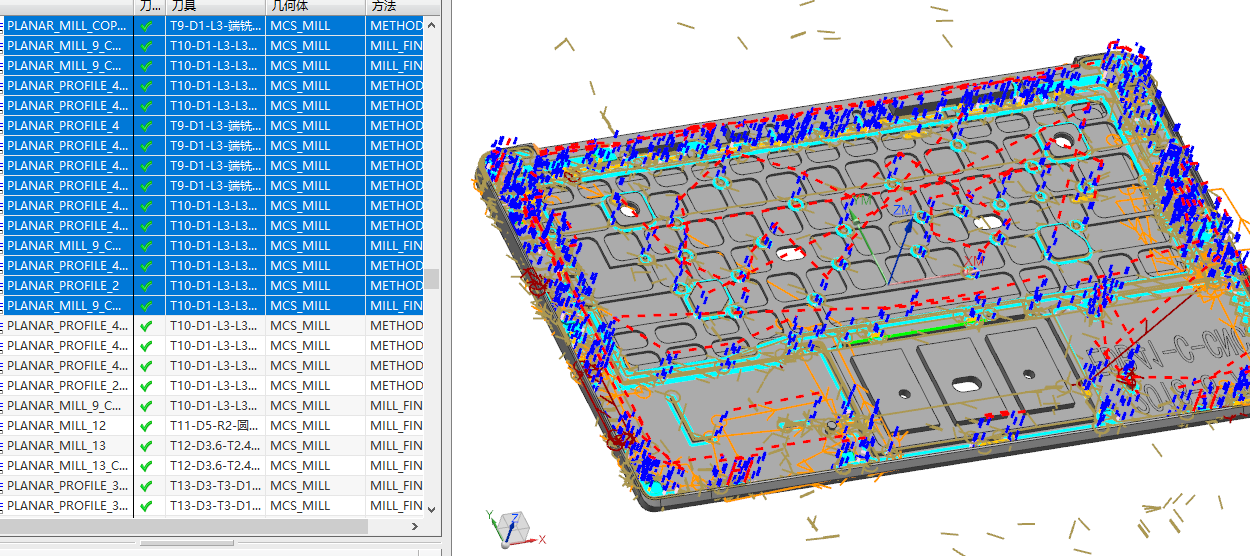
Task: Click MCS_MILL geometry in PLANAR_MILL_12 row
Action: [315, 425]
